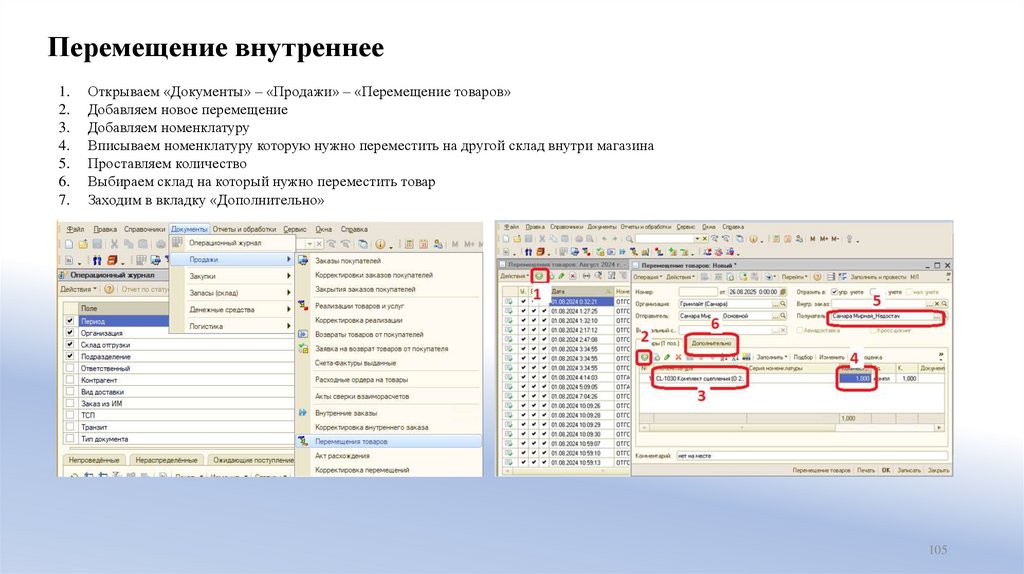The image size is (1024, 574).
Task: Click Комментарий field with нет на месте
Action: (811, 455)
